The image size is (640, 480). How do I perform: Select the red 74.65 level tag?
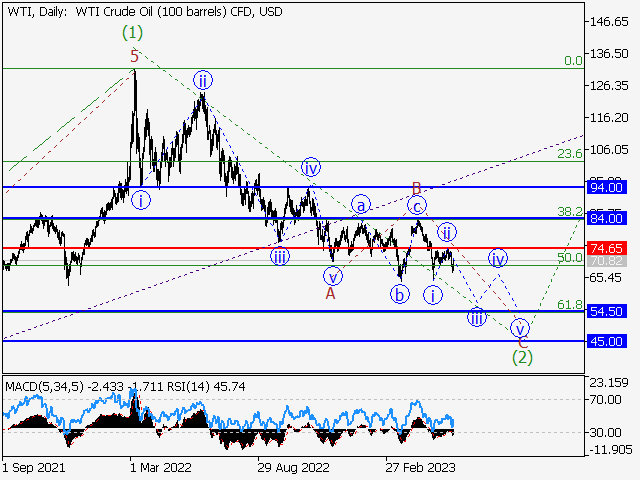click(607, 248)
